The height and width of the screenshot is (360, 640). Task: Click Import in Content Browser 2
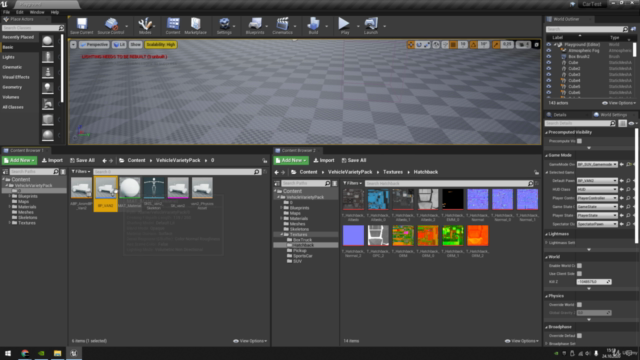point(324,160)
